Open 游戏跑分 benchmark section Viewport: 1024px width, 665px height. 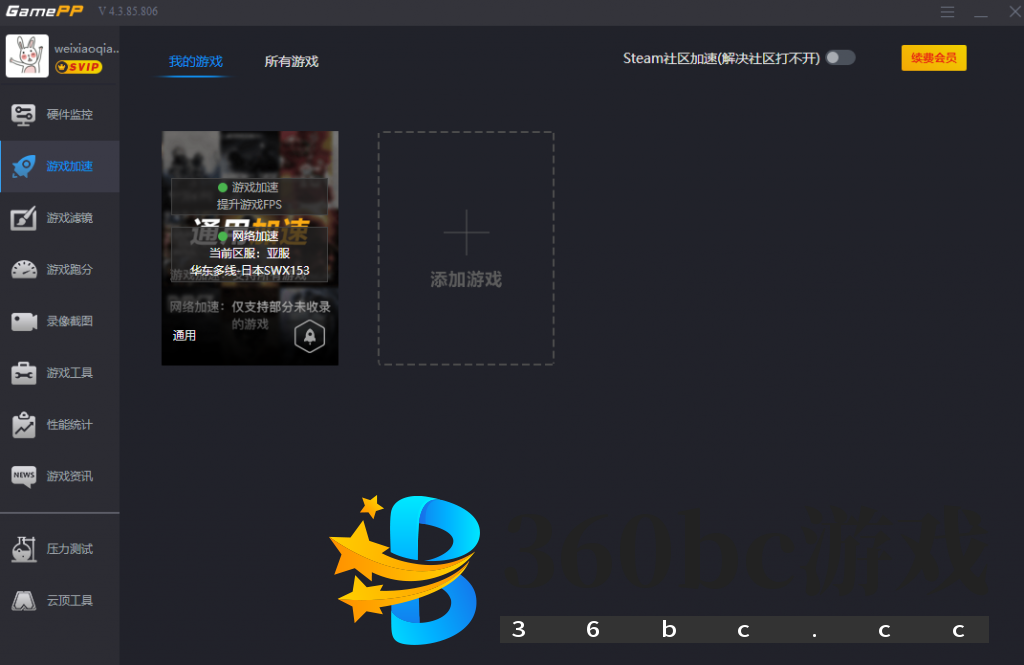(60, 270)
